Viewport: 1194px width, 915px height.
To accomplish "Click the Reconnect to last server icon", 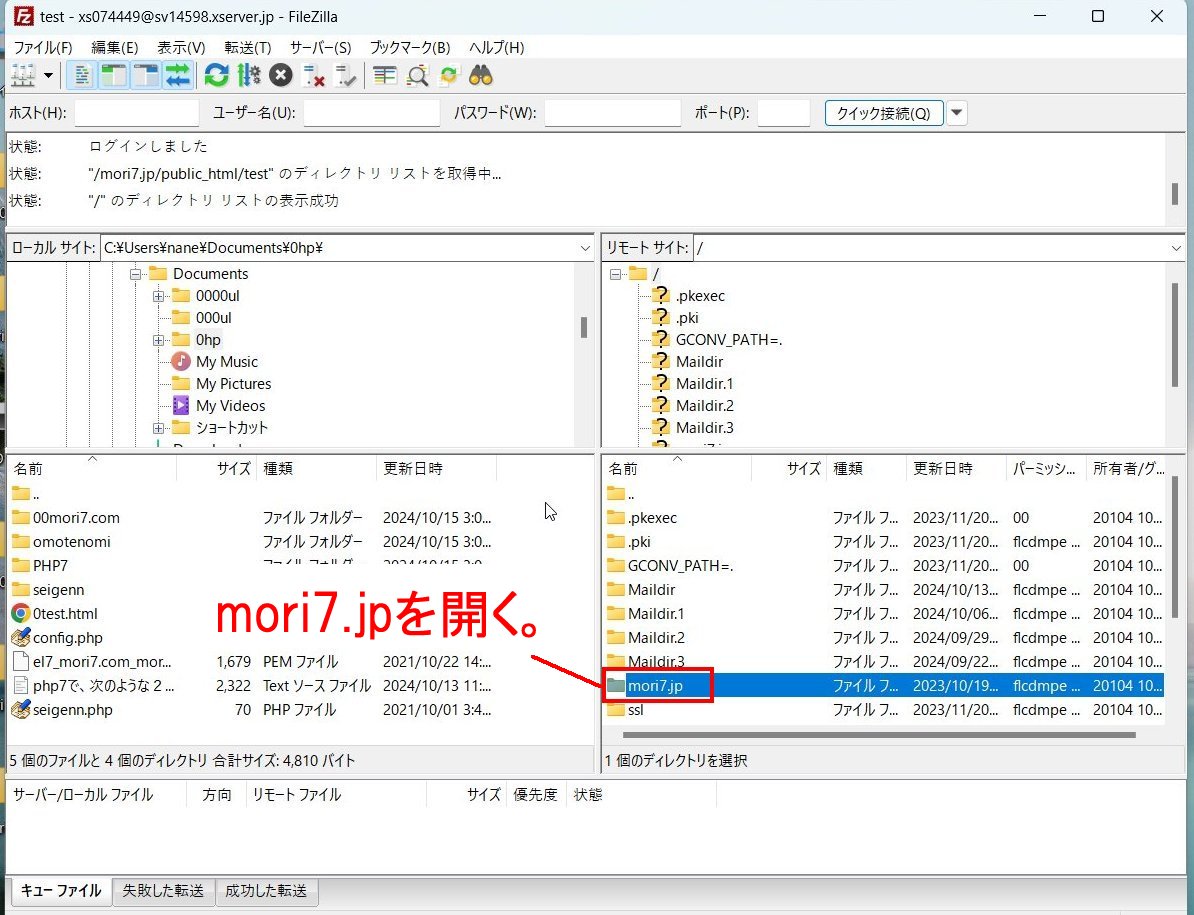I will (346, 75).
